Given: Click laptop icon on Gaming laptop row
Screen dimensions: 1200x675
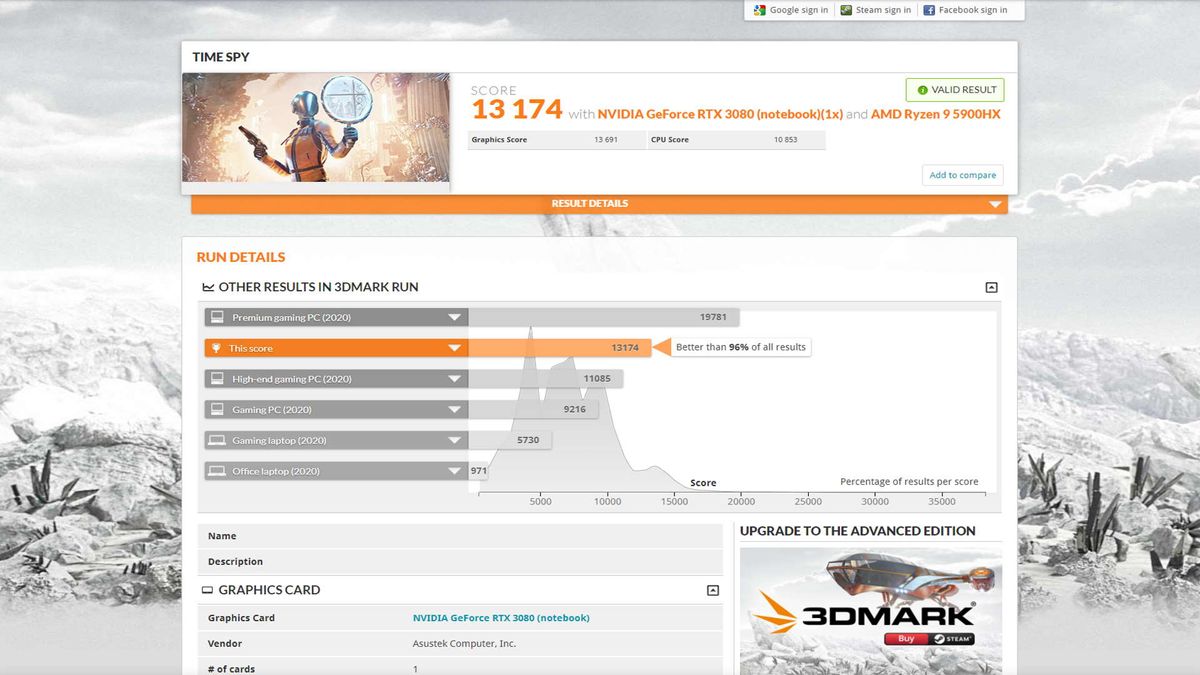Looking at the screenshot, I should coord(216,440).
